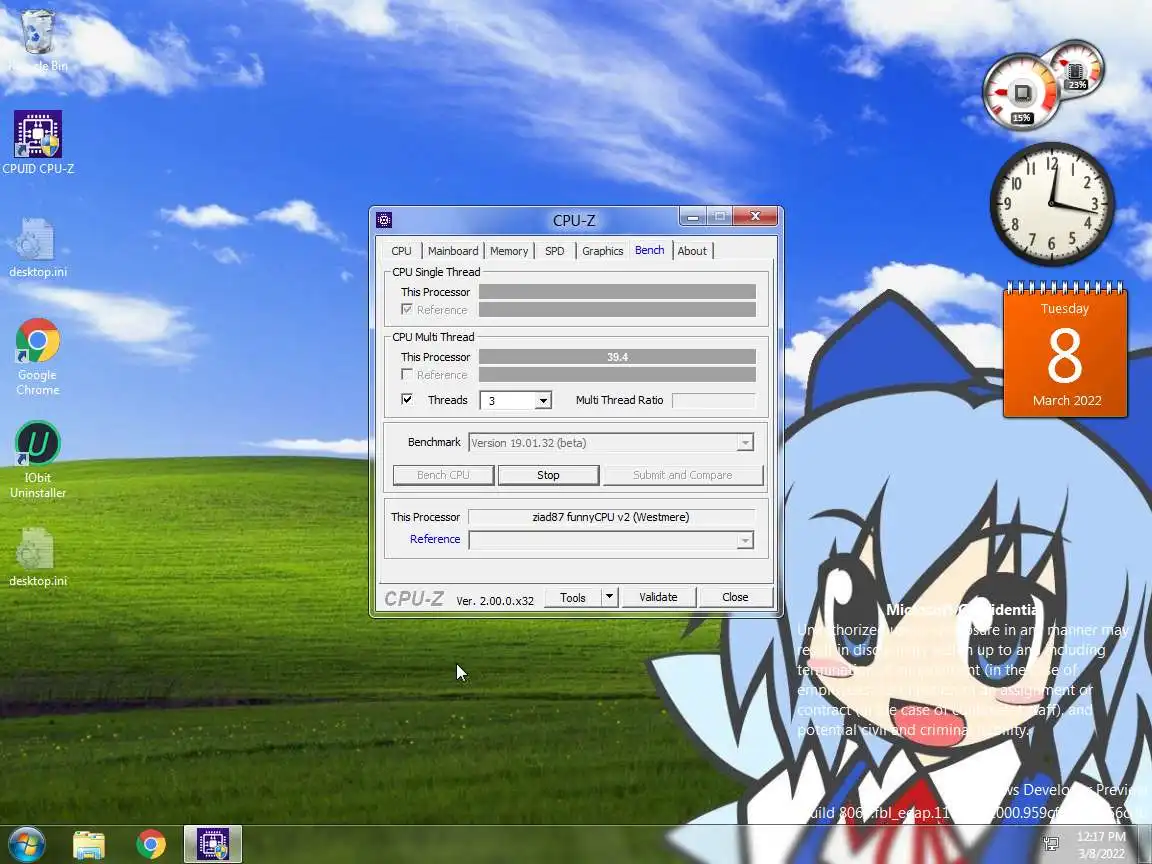Image resolution: width=1152 pixels, height=864 pixels.
Task: Click the calendar gadget showing March 8
Action: point(1065,350)
